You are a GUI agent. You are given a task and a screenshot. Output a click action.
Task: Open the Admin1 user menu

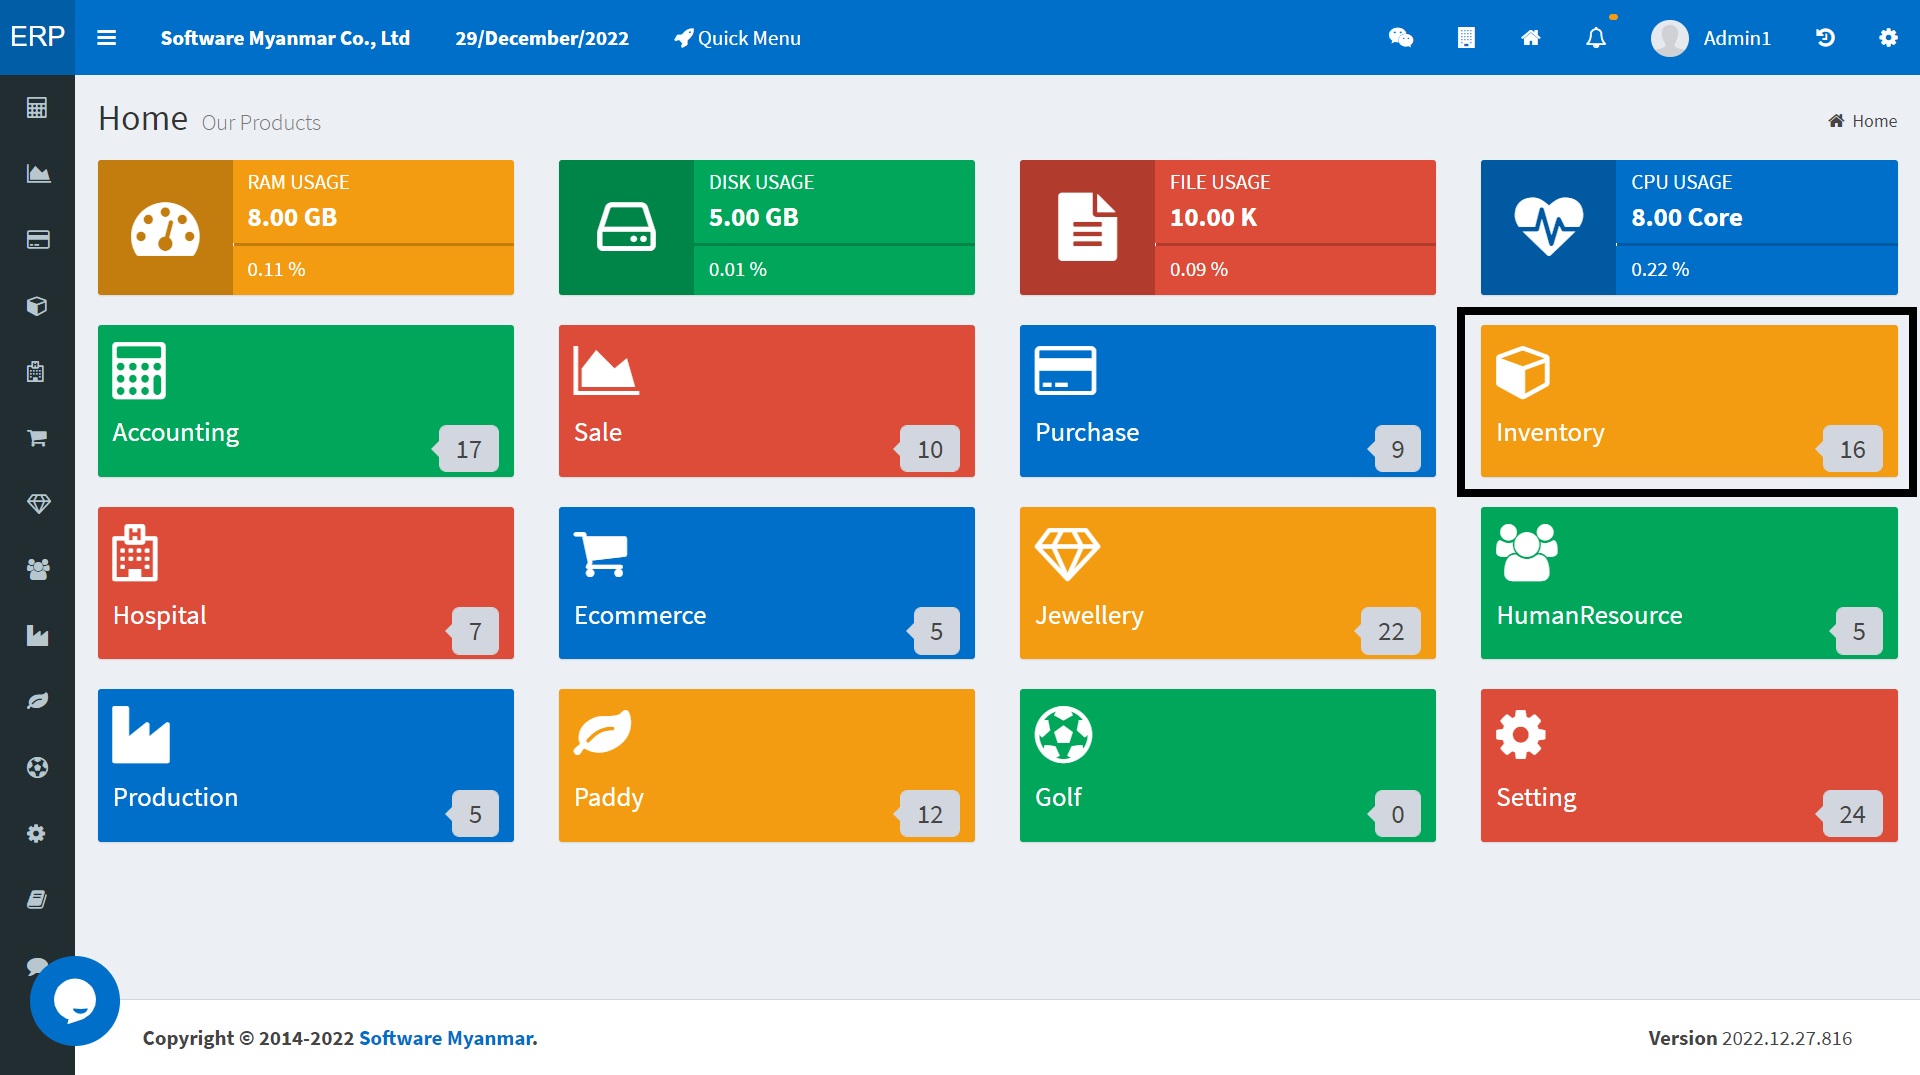coord(1711,38)
